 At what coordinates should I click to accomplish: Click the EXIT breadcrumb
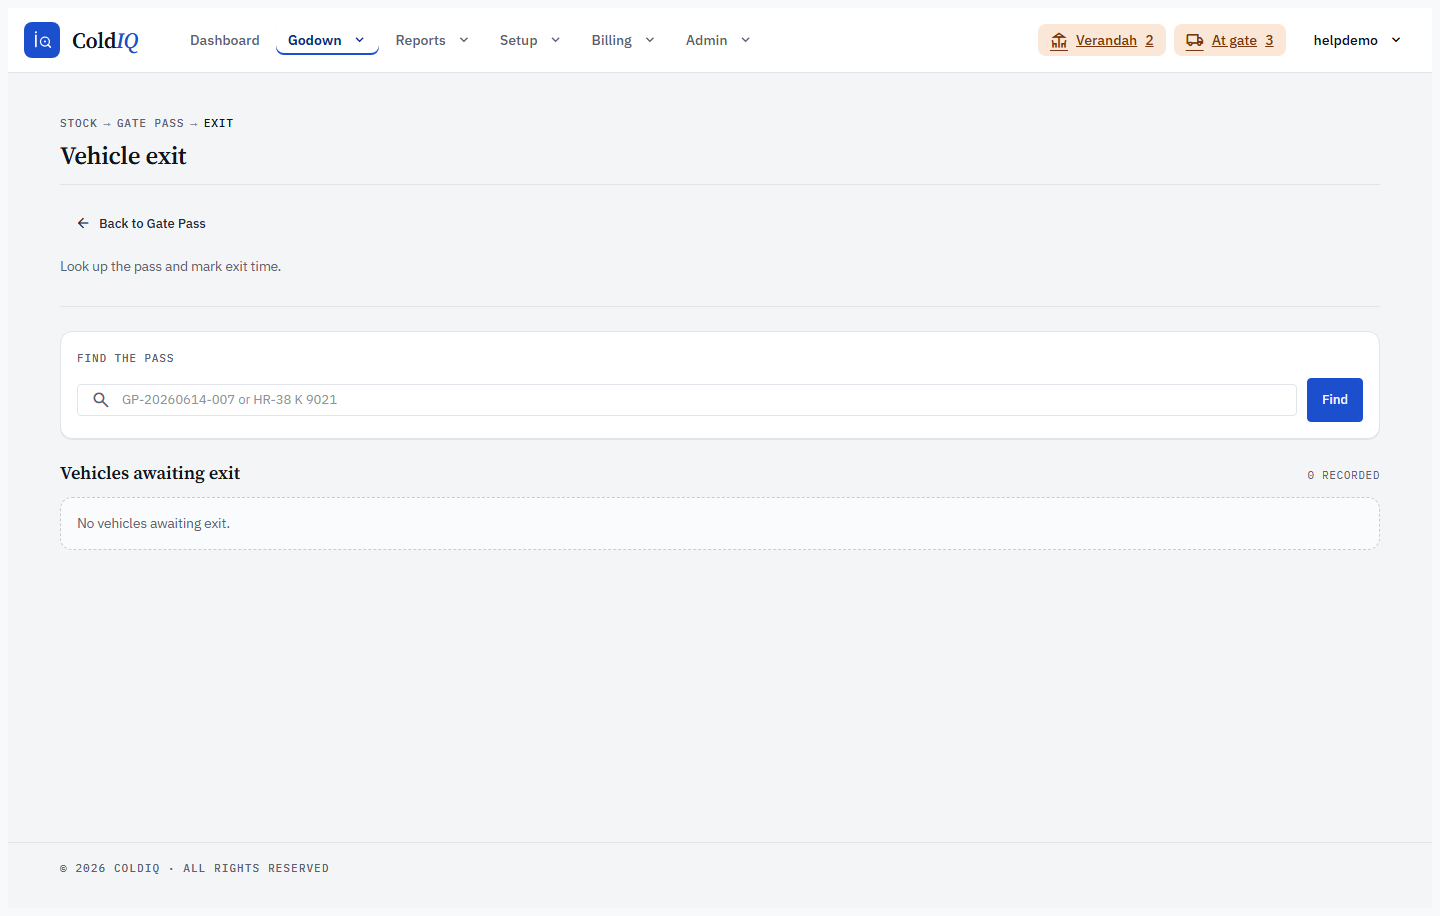click(219, 123)
